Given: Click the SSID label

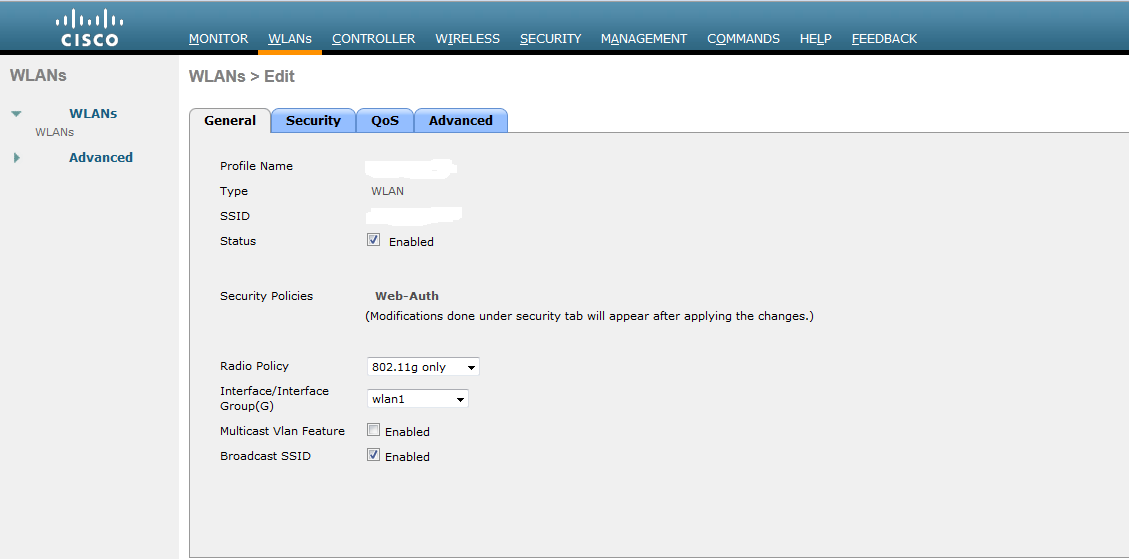Looking at the screenshot, I should 235,216.
